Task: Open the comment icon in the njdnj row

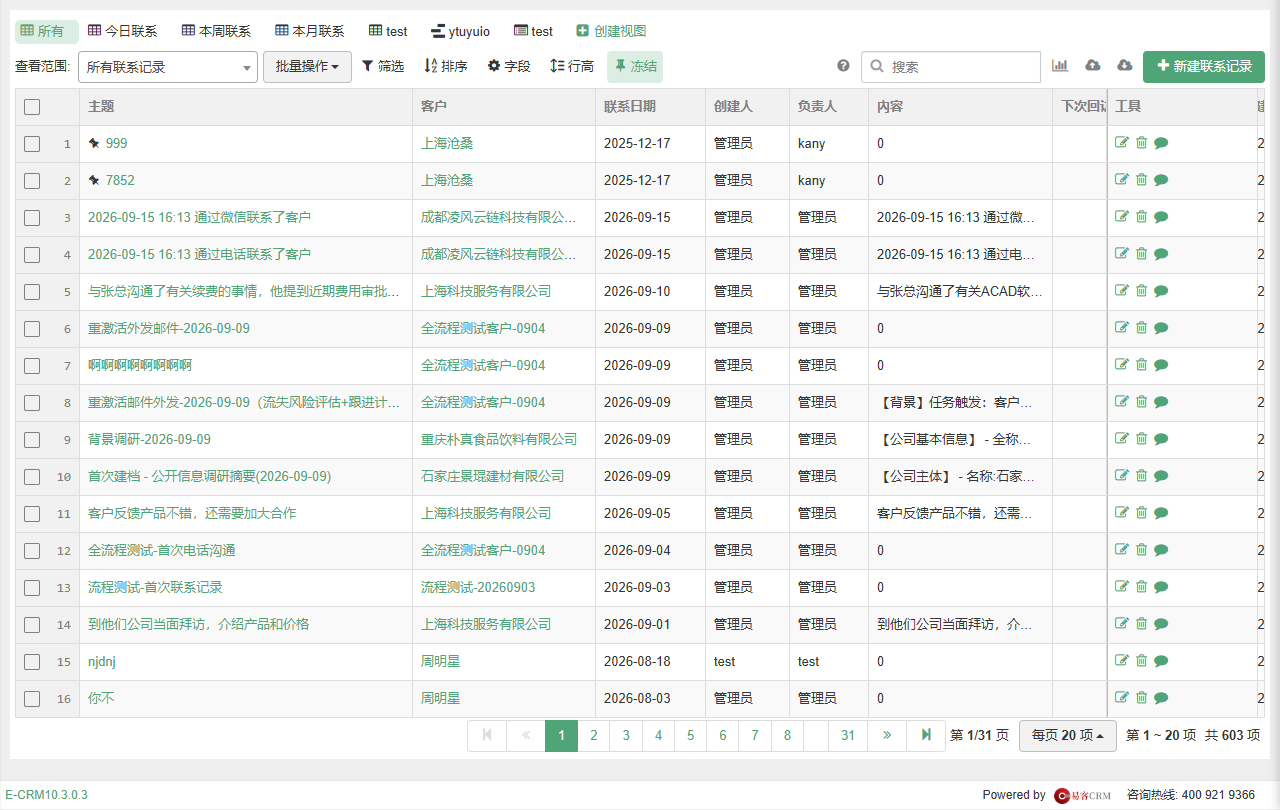Action: (1161, 661)
